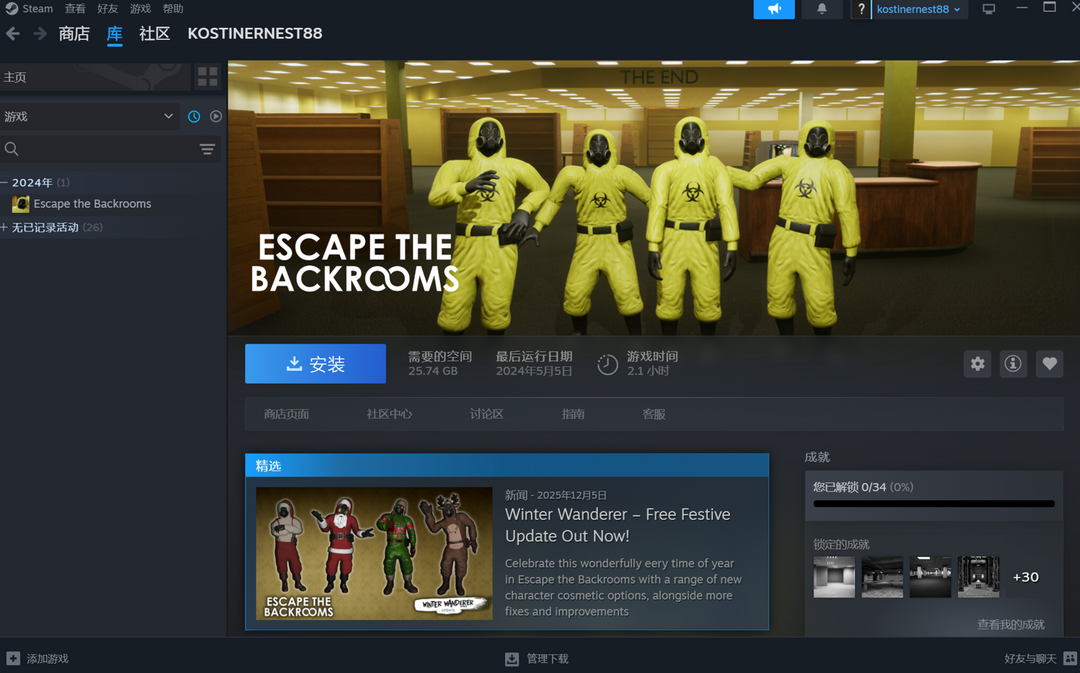Screen dimensions: 1080x673
Task: Open the 指南 link
Action: point(573,414)
